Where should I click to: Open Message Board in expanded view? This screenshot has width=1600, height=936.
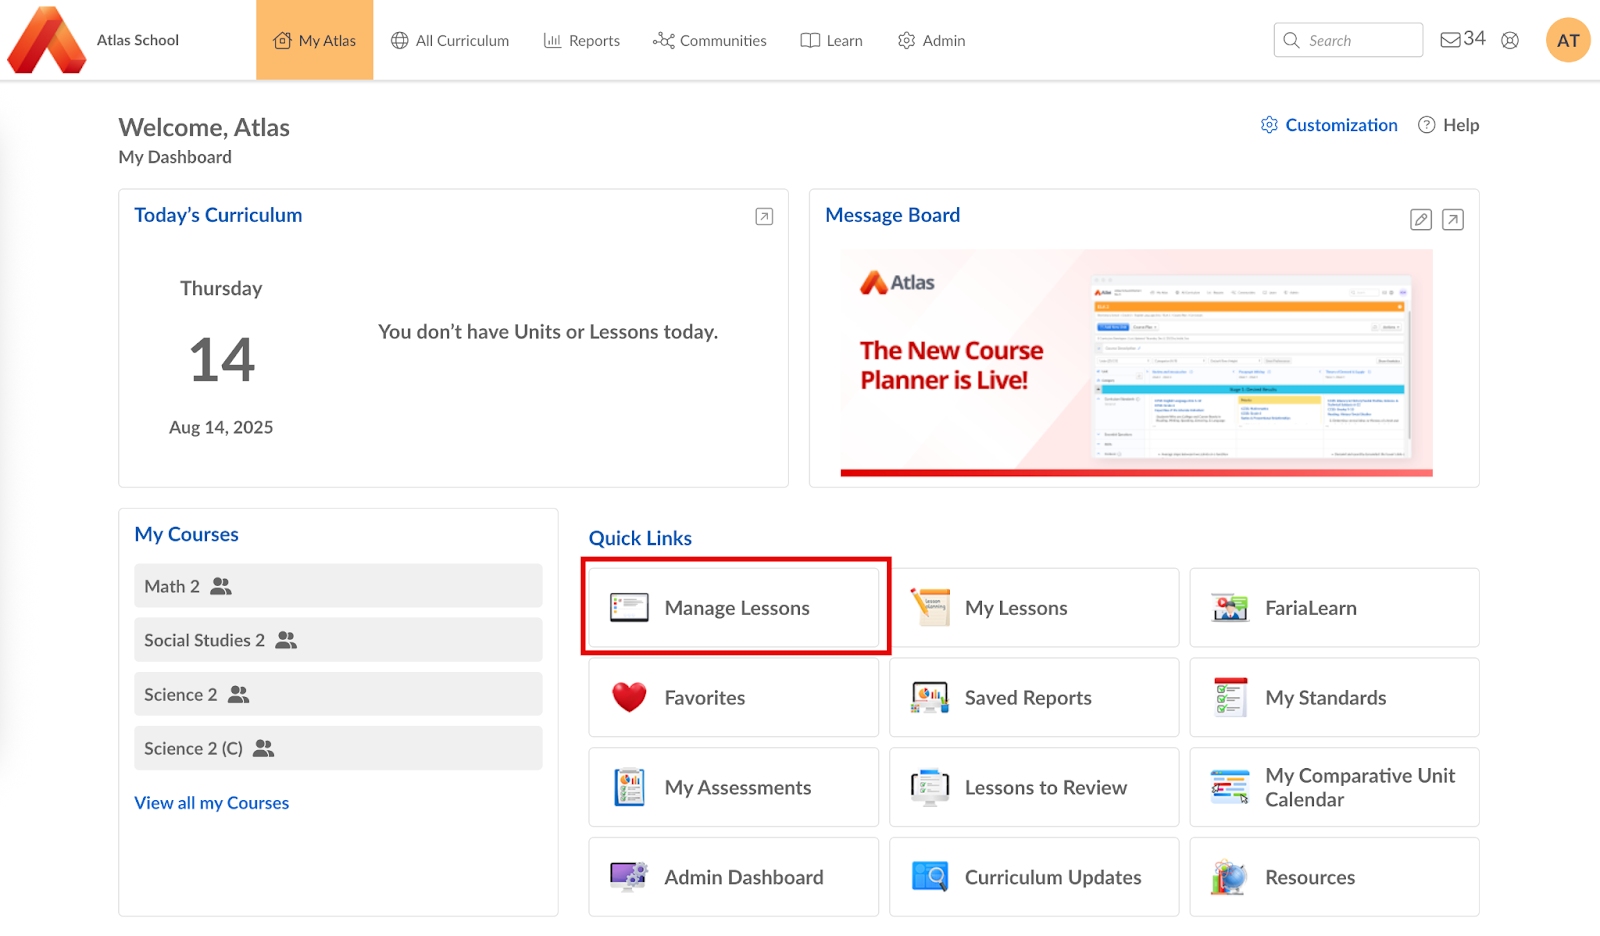pyautogui.click(x=1453, y=220)
